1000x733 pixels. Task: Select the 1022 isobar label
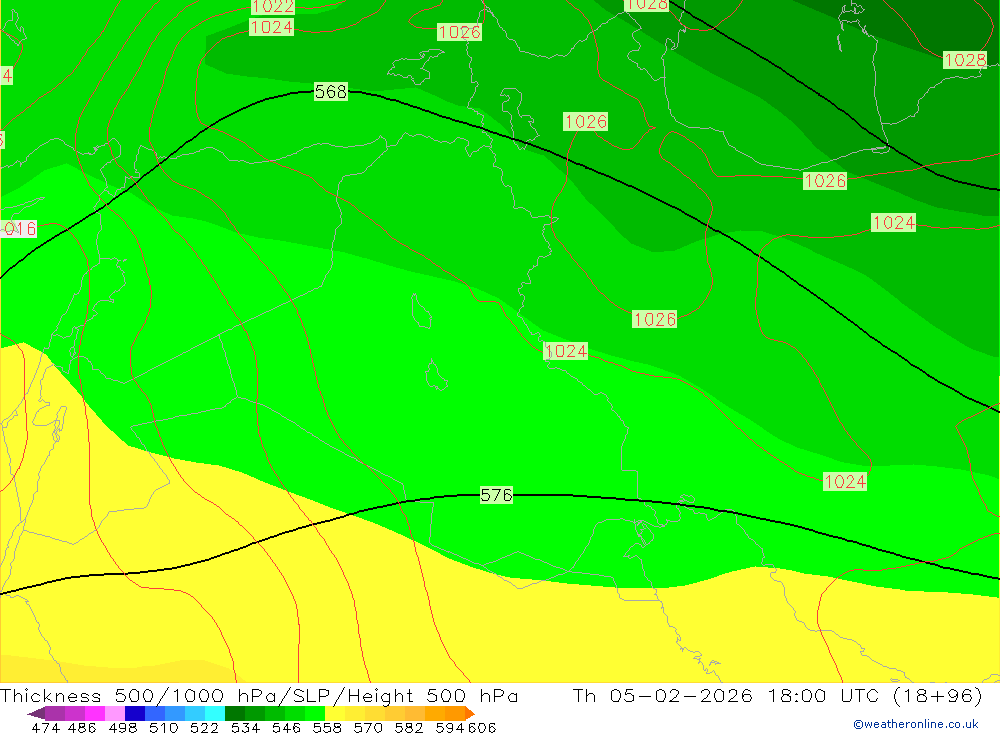273,7
